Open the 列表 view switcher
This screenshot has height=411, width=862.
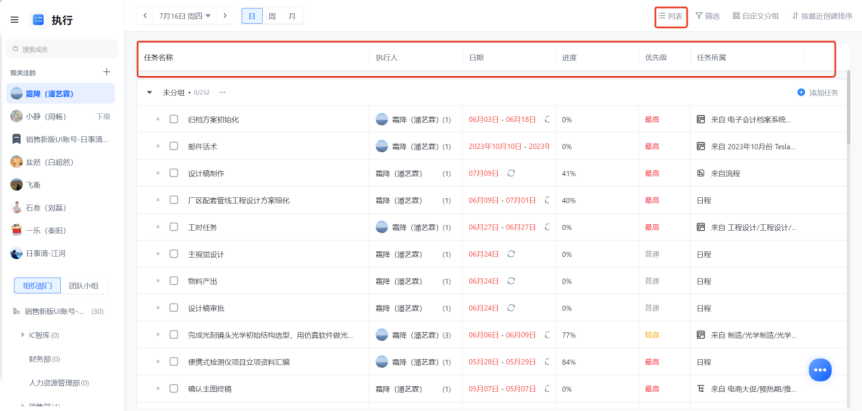tap(671, 16)
